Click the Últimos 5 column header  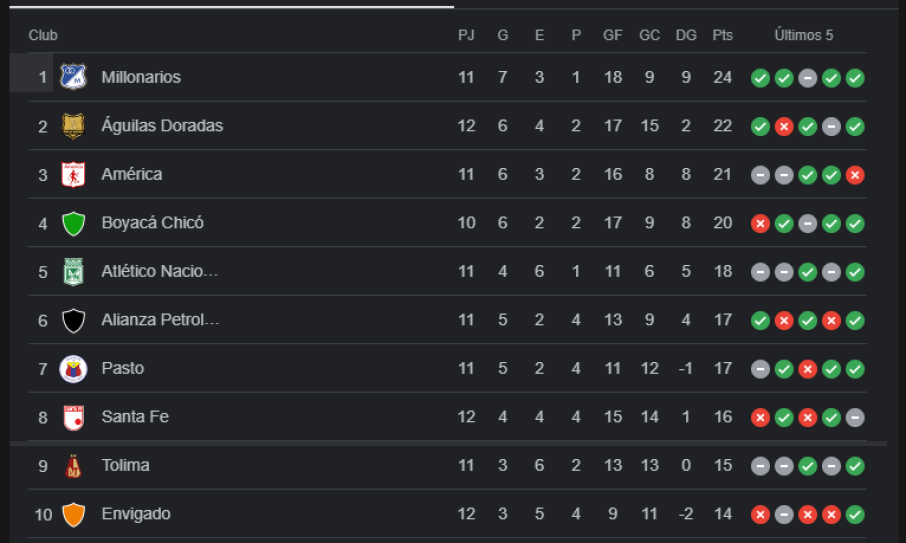coord(804,35)
